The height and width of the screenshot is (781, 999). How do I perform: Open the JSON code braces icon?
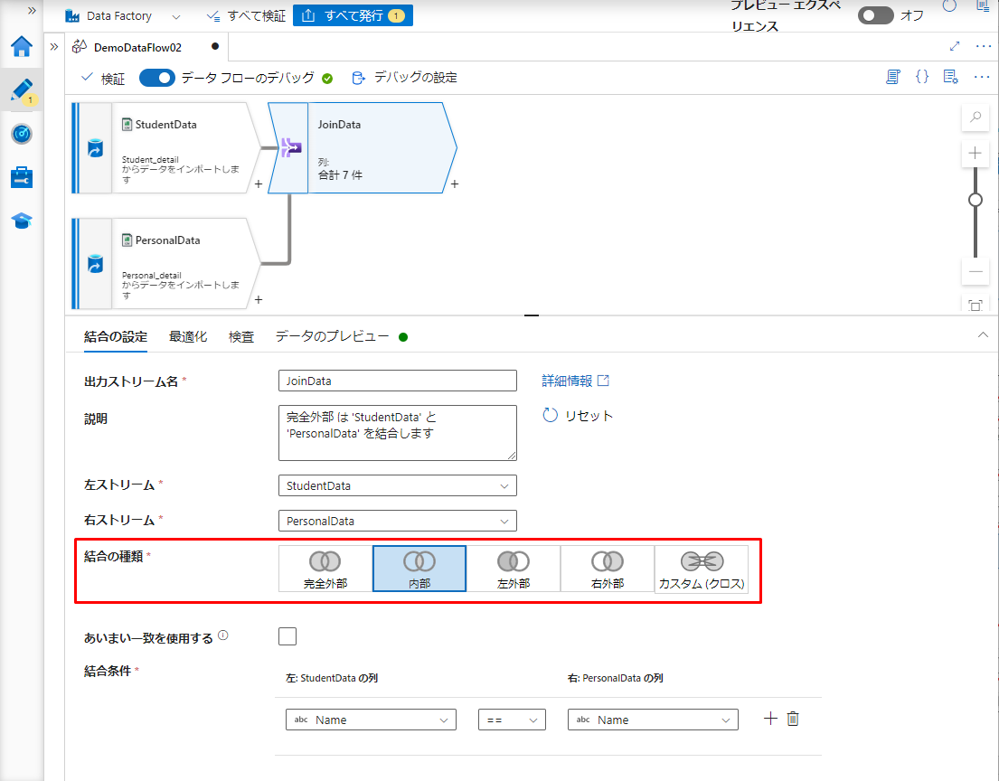tap(922, 77)
